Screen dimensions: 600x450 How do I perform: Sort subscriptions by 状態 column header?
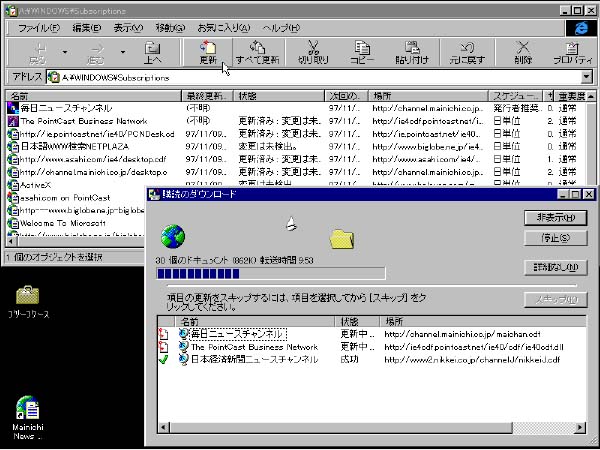click(279, 96)
